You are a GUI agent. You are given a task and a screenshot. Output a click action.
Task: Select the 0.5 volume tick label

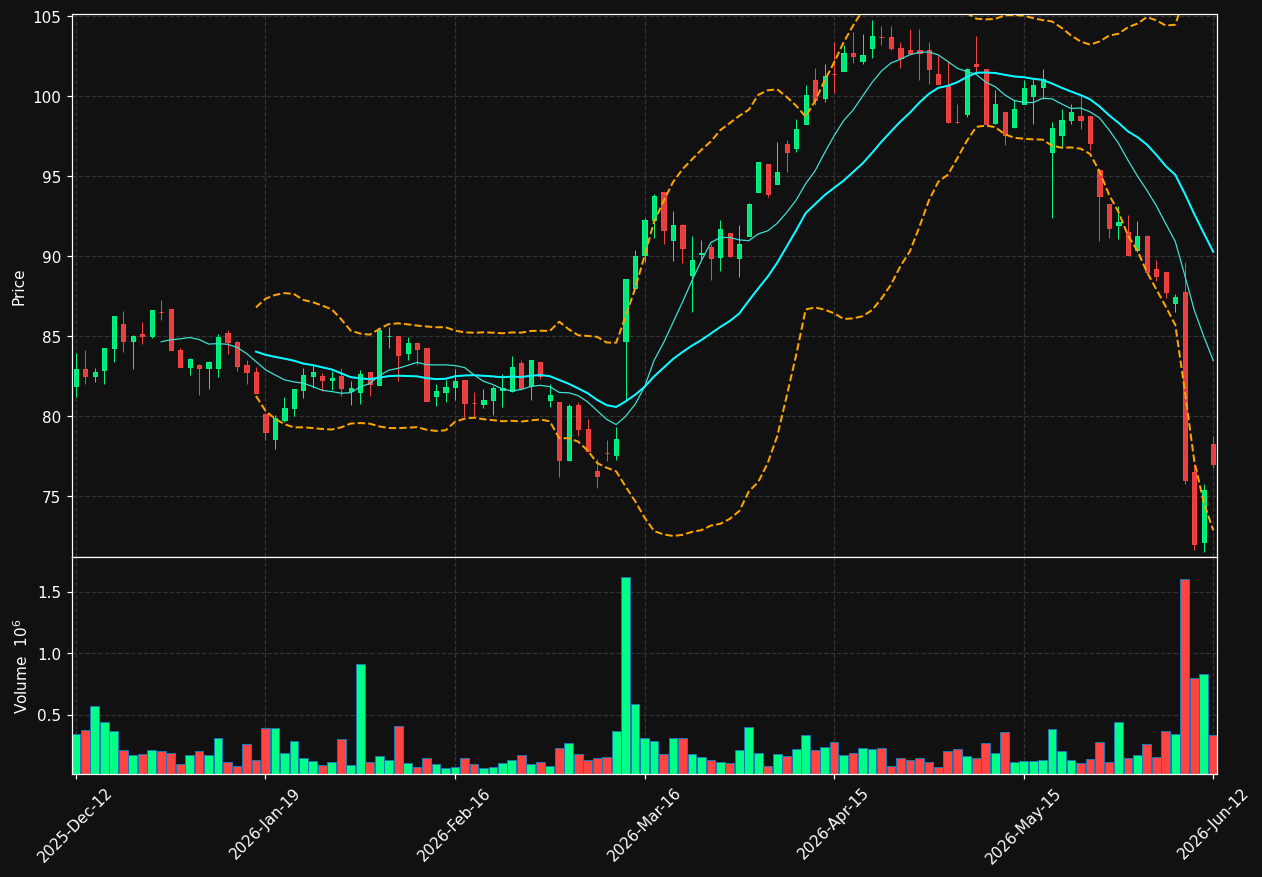pyautogui.click(x=50, y=715)
